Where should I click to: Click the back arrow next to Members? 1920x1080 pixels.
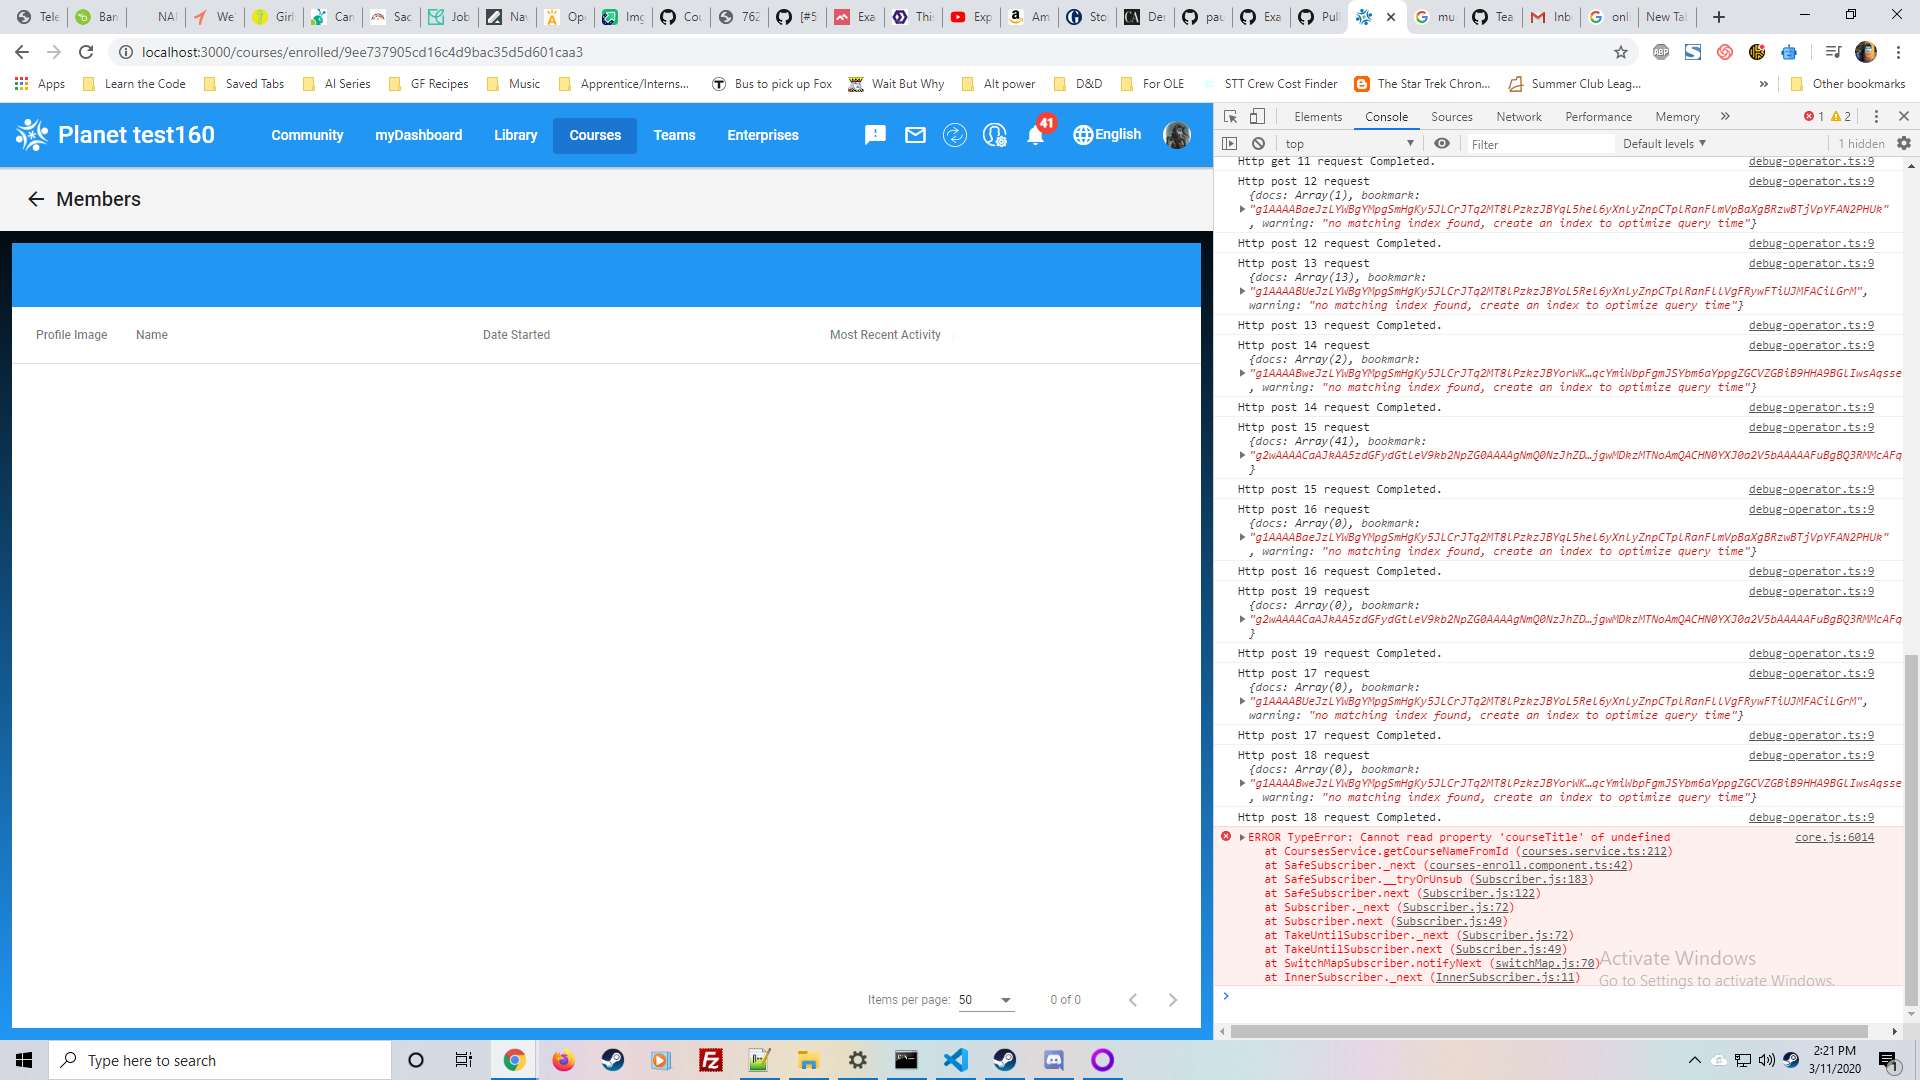pyautogui.click(x=37, y=199)
